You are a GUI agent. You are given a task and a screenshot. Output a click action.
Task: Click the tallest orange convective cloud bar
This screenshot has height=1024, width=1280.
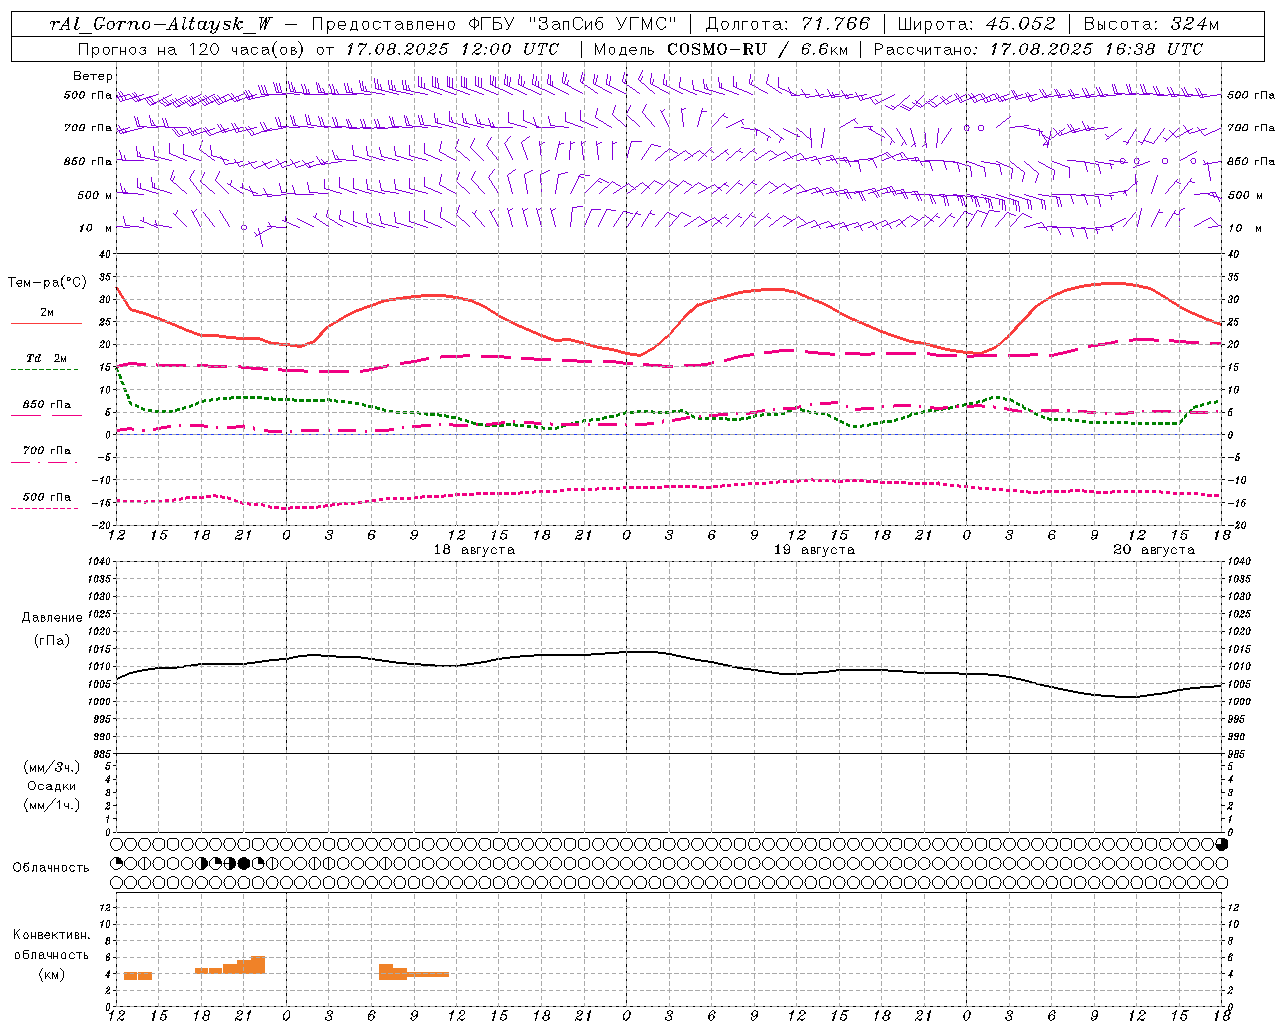258,965
